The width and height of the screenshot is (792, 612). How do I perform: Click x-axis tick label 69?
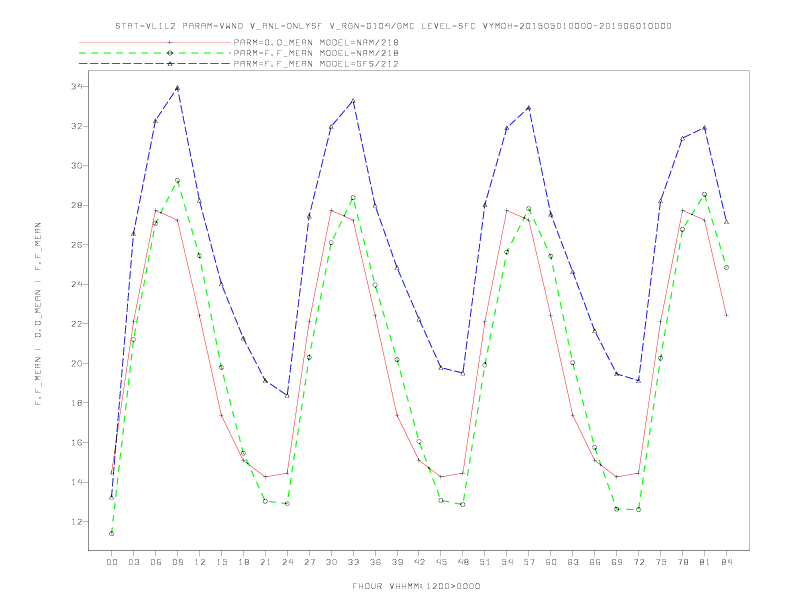pyautogui.click(x=617, y=562)
